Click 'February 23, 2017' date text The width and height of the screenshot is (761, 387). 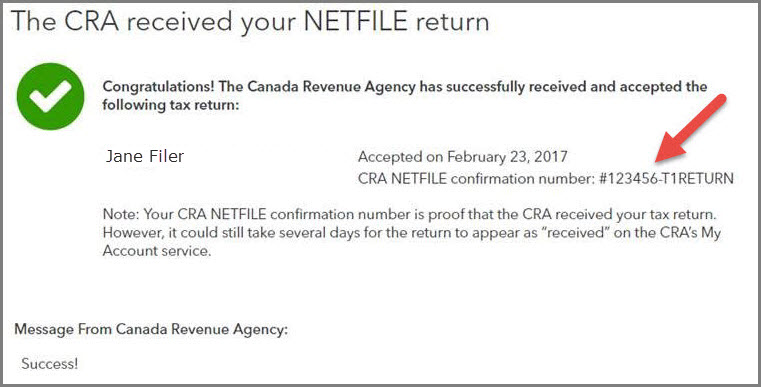pyautogui.click(x=507, y=157)
